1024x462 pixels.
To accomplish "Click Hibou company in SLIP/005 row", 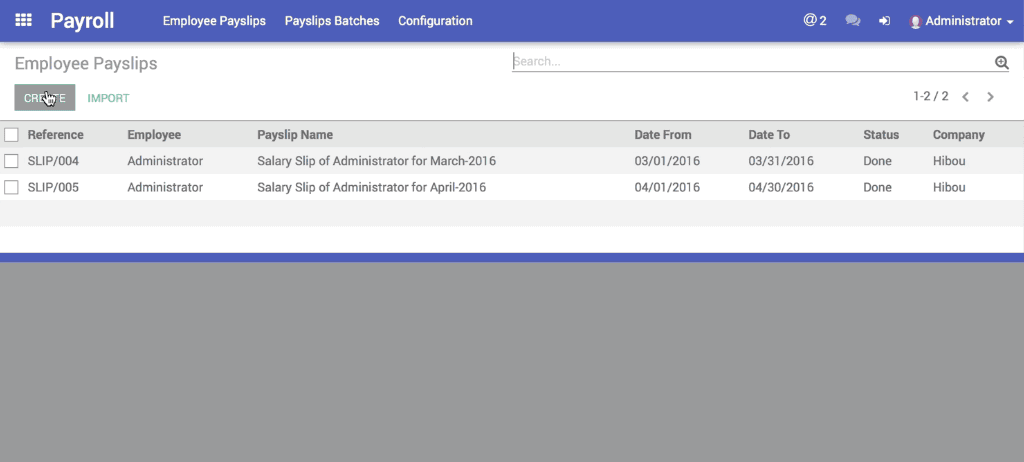I will coord(949,188).
